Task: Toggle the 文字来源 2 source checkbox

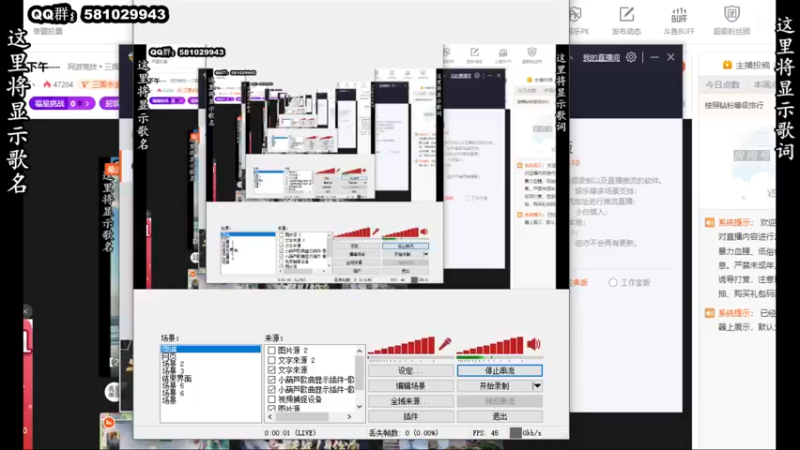Action: 271,360
